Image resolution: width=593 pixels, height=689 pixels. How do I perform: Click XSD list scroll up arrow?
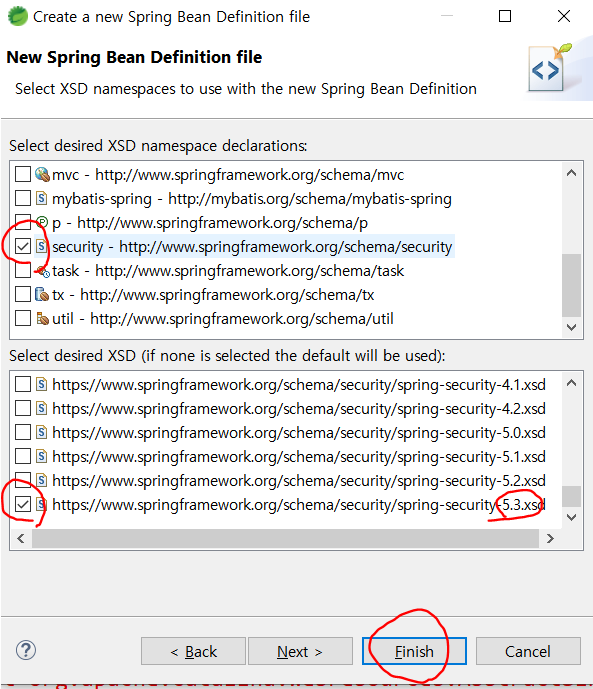[x=571, y=383]
